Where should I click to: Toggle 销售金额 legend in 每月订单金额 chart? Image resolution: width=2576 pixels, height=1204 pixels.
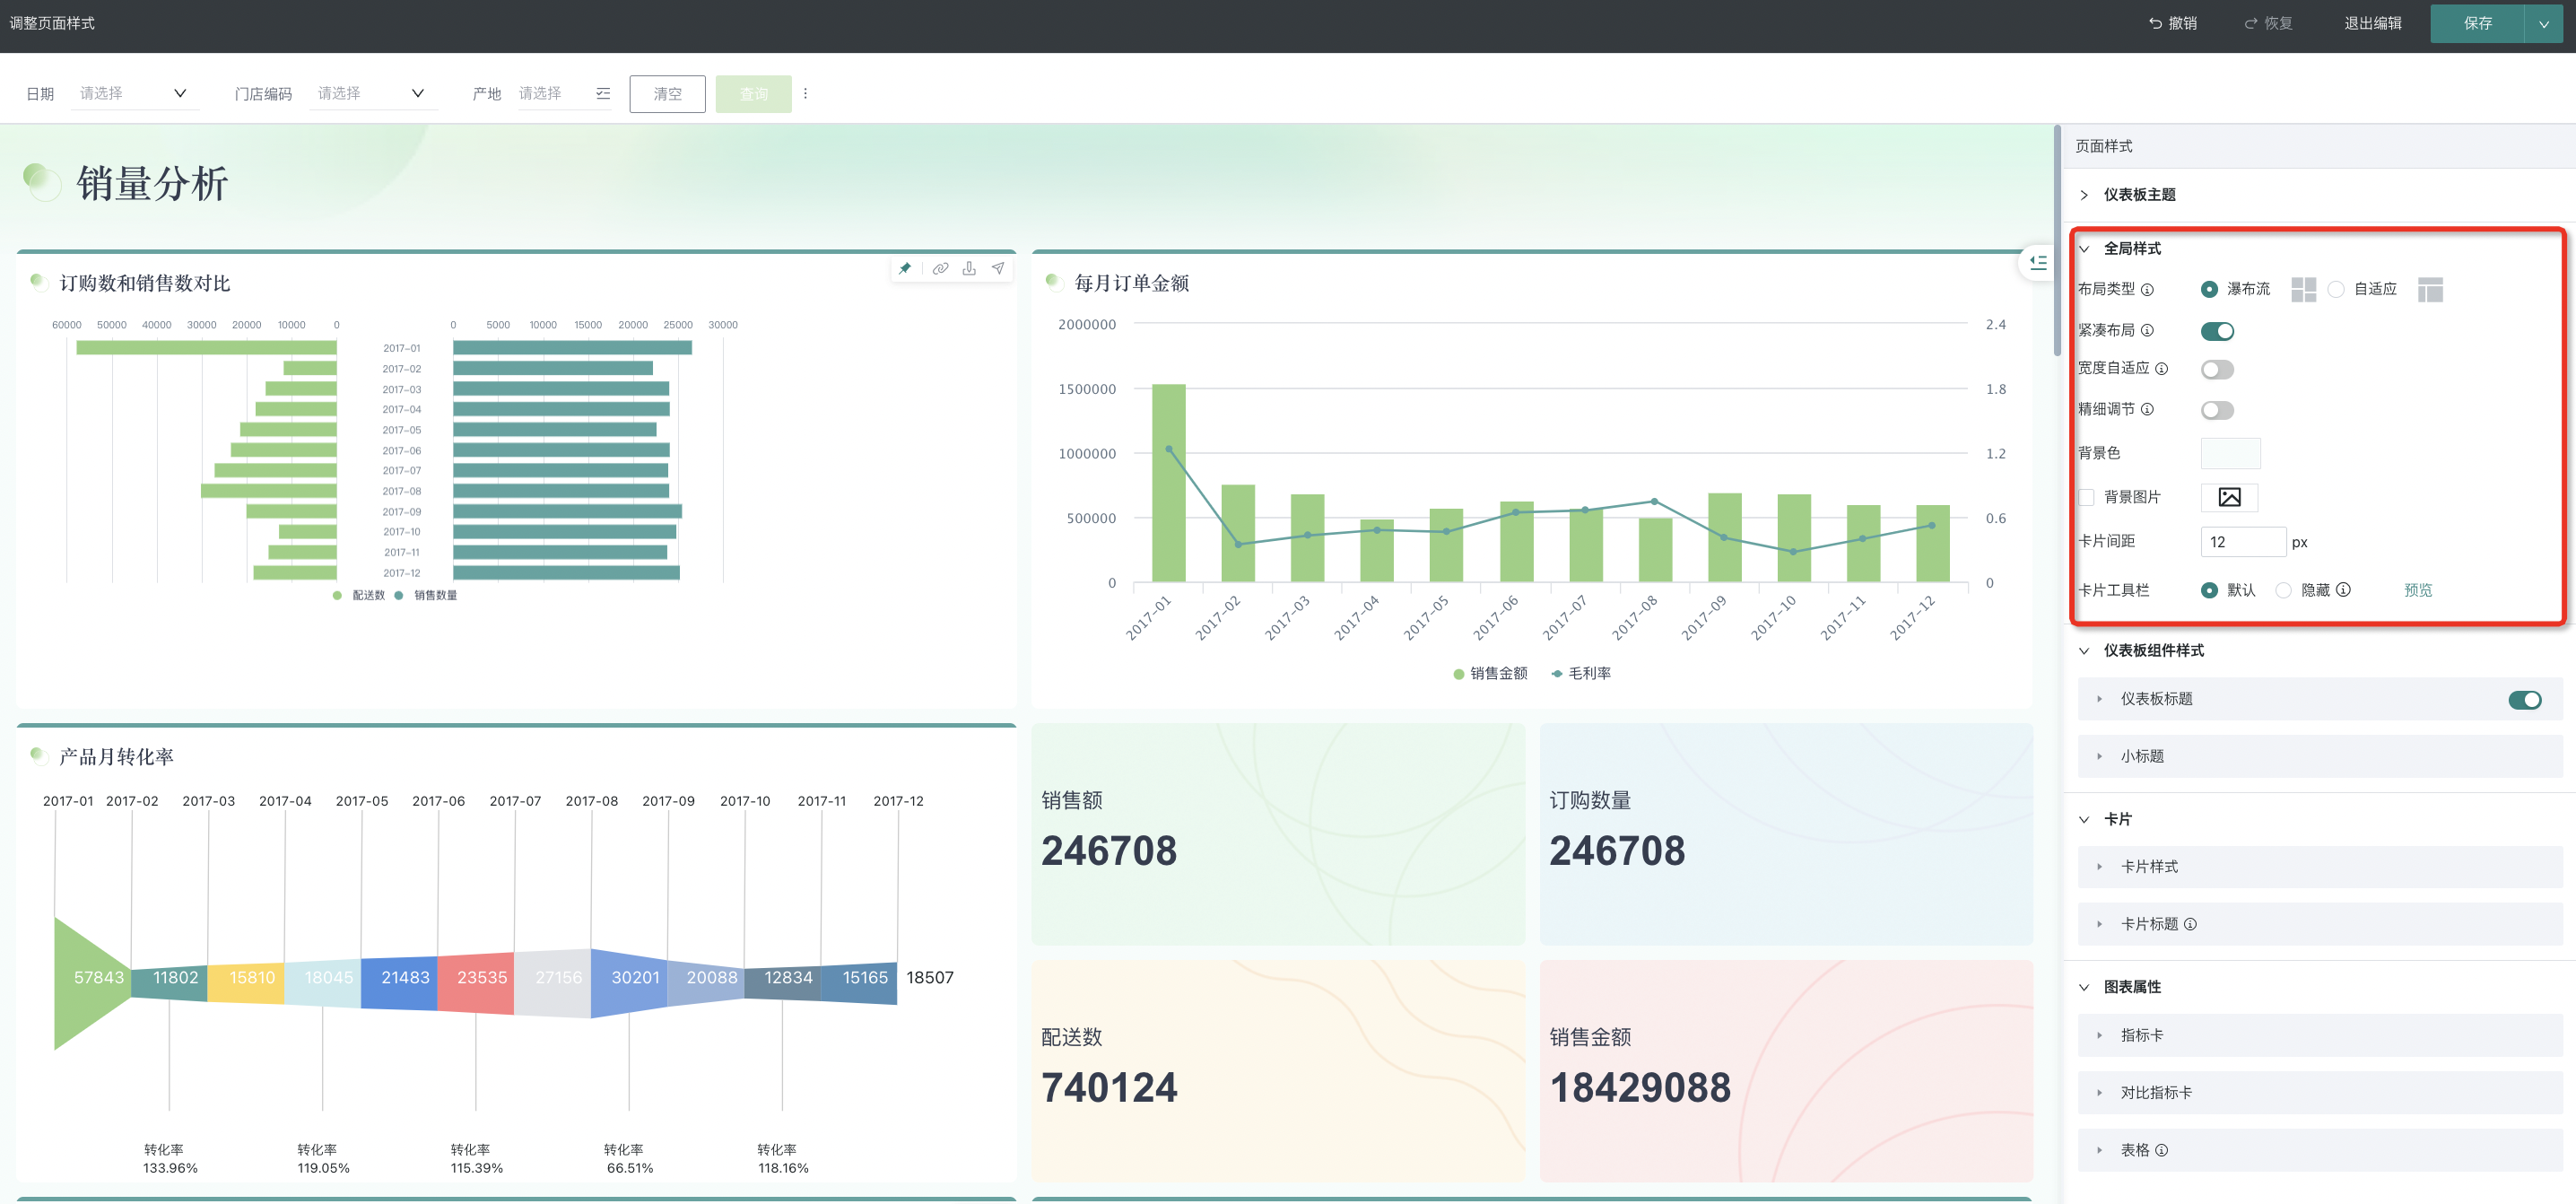pos(1490,674)
